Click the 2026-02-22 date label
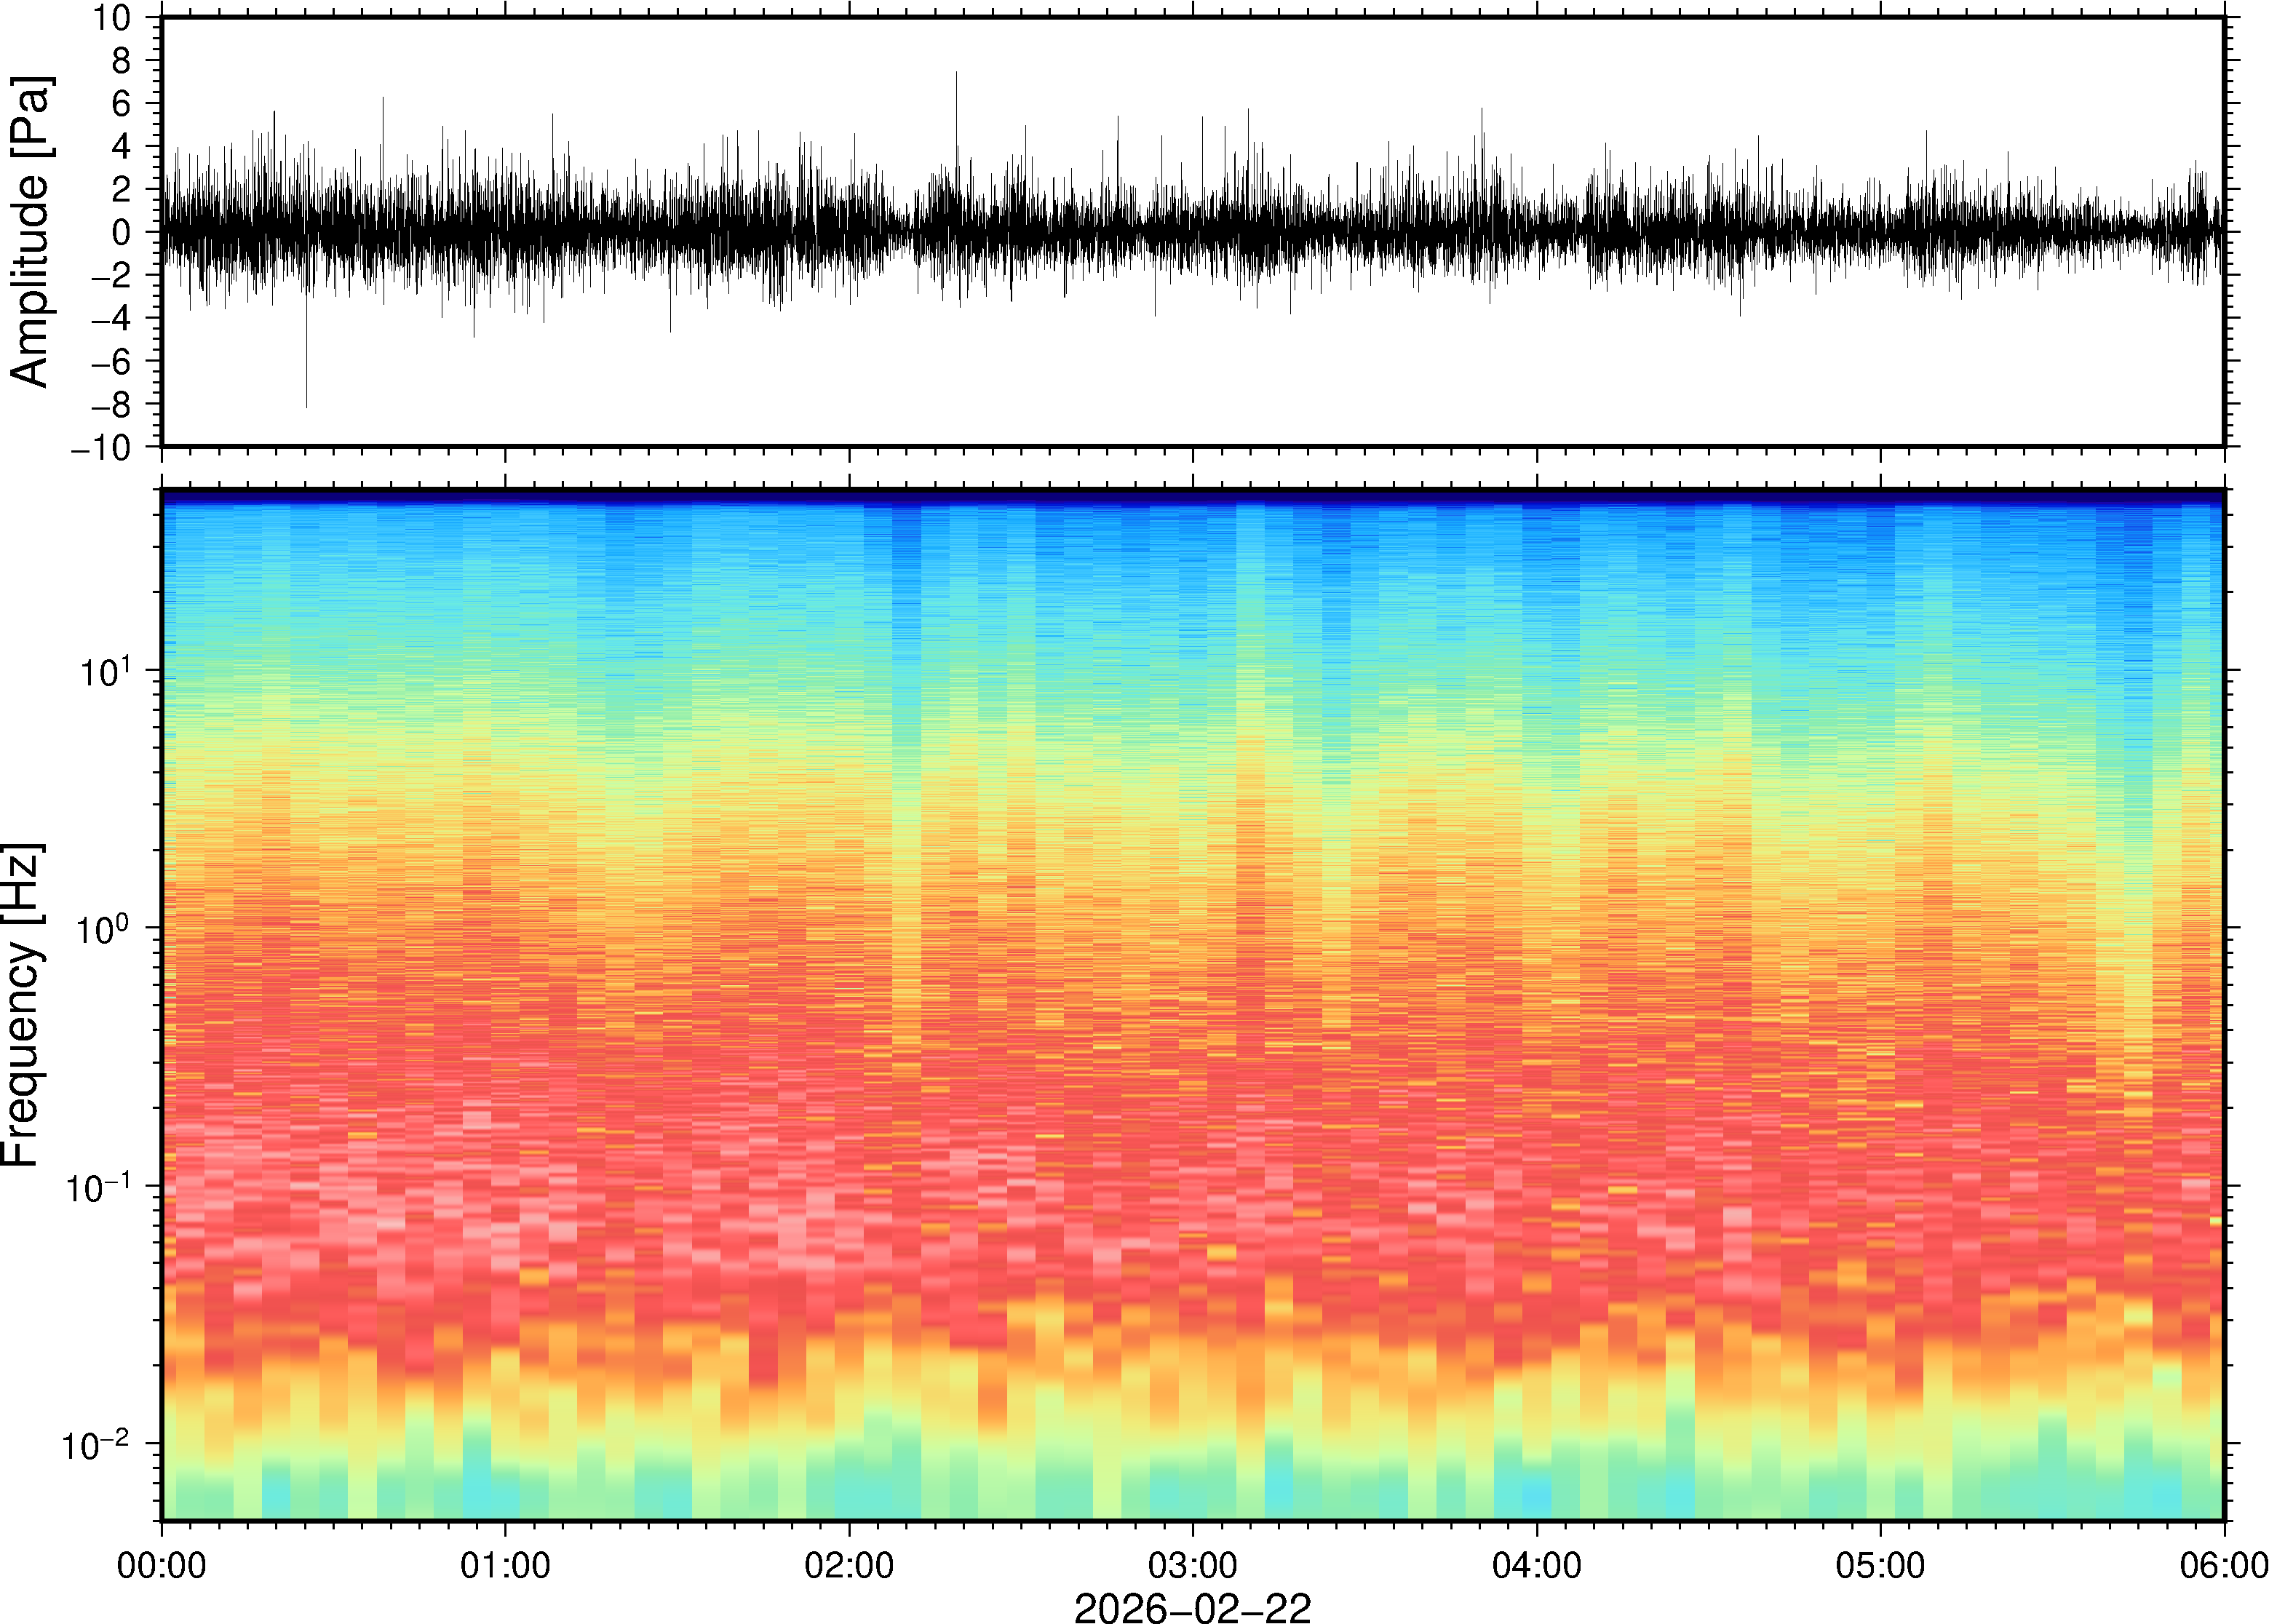Viewport: 2269px width, 1624px height. click(x=1192, y=1607)
